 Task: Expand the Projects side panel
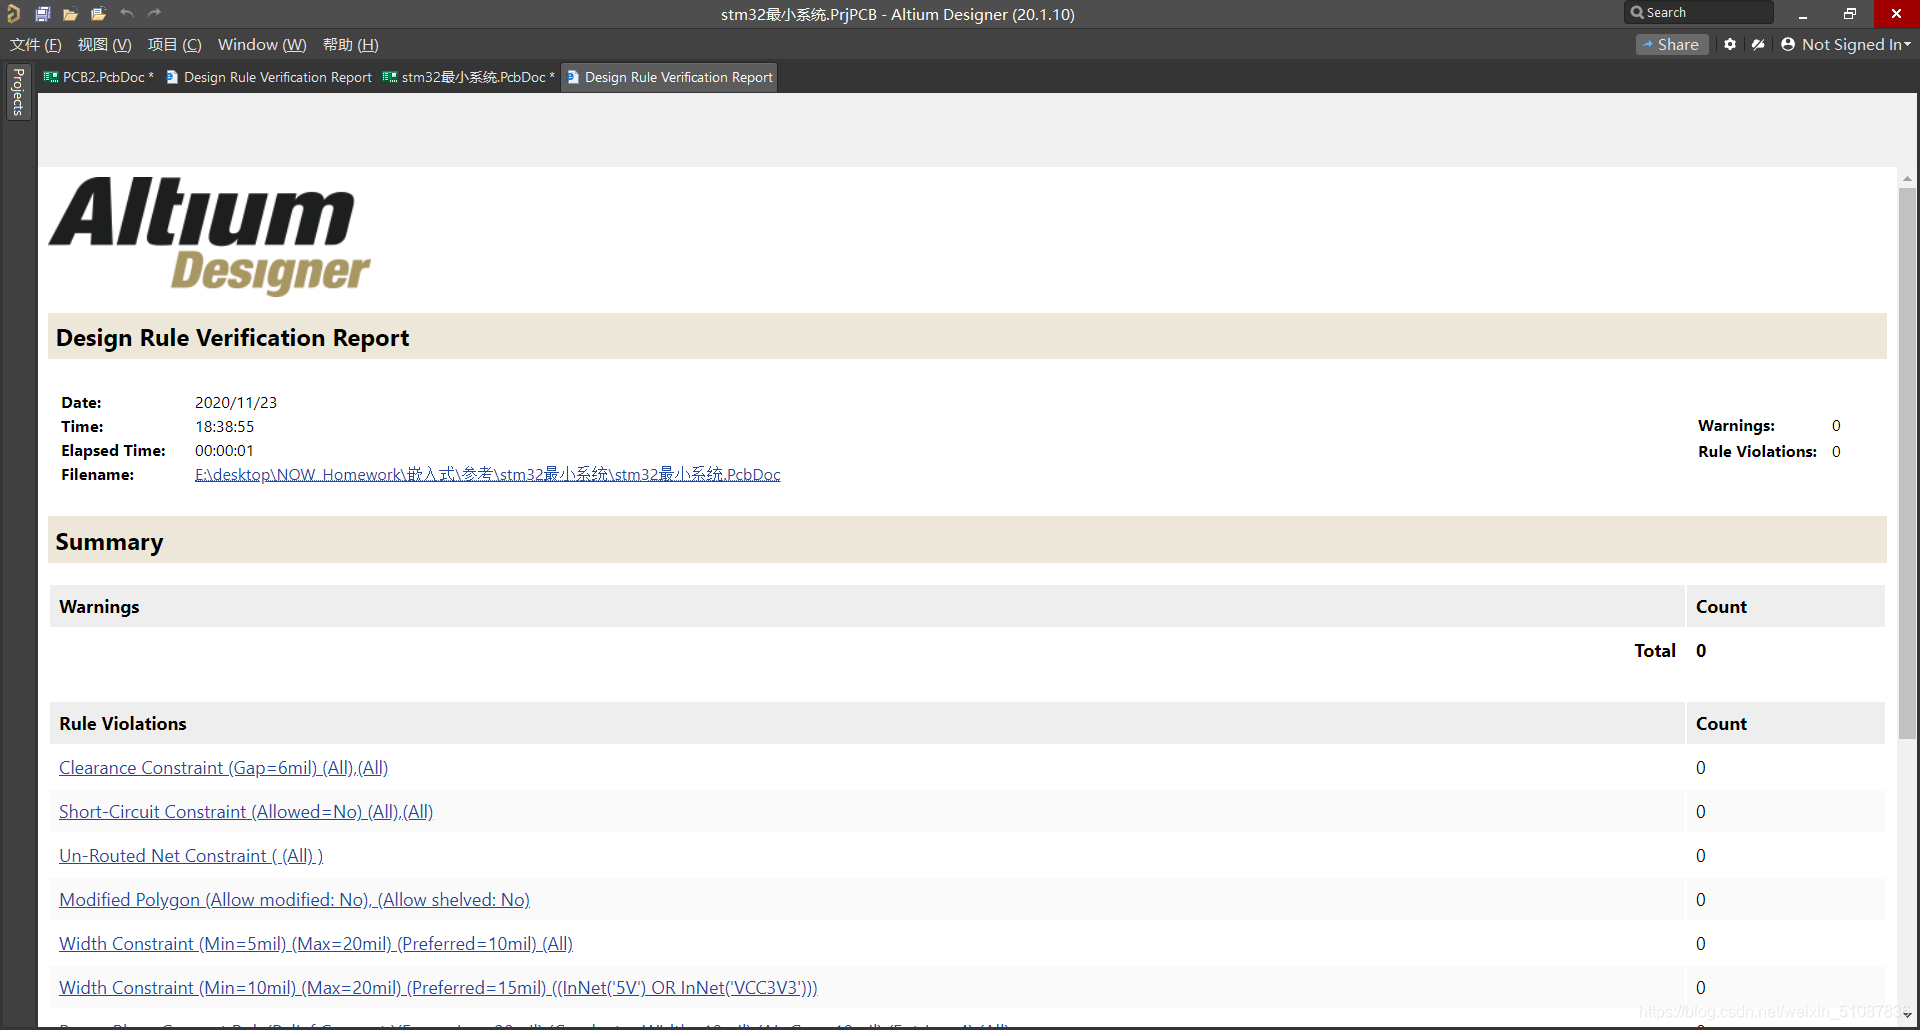pos(18,92)
